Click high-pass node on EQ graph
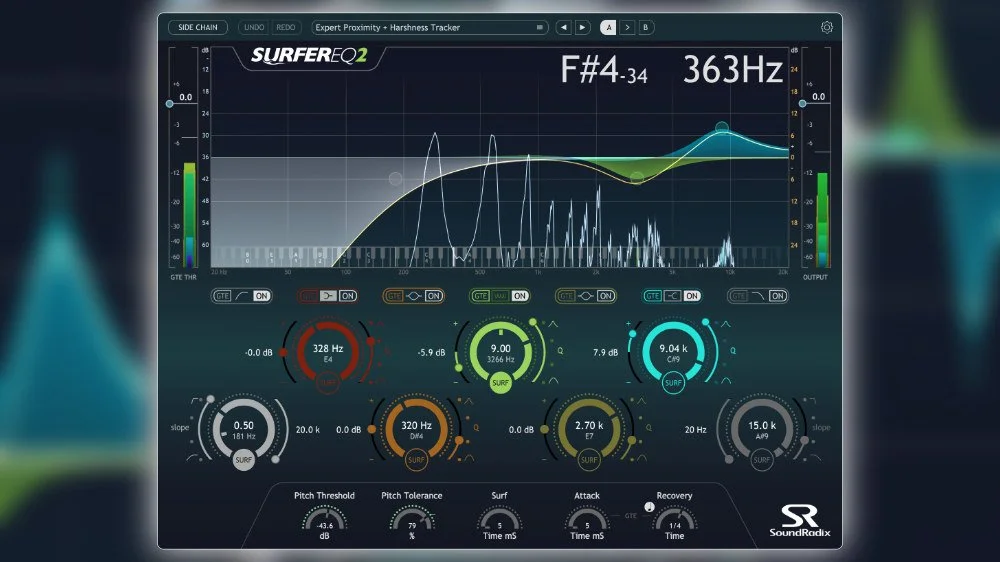 [395, 179]
